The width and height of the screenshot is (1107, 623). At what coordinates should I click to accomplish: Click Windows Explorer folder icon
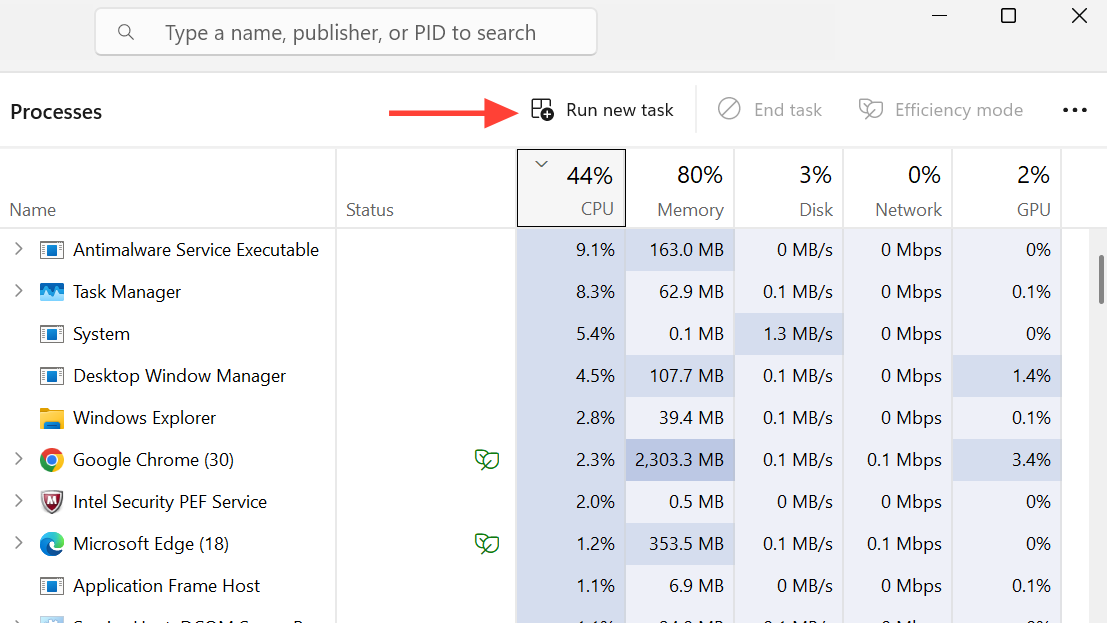click(x=52, y=418)
